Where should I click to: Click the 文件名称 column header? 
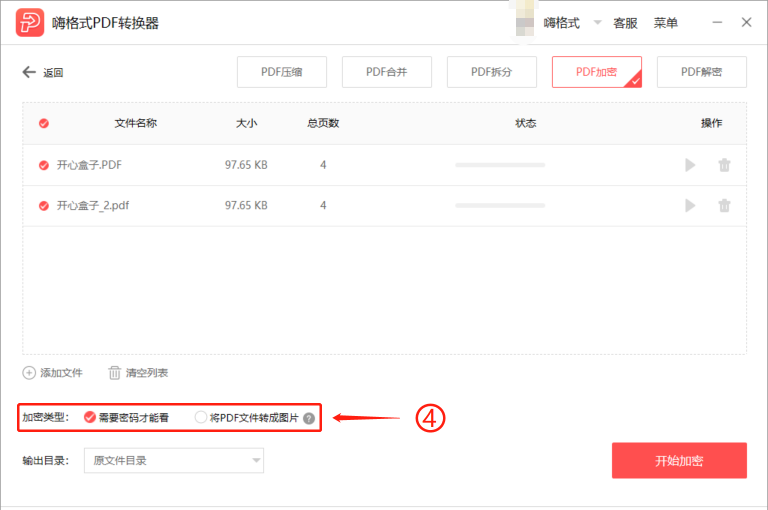pyautogui.click(x=136, y=123)
